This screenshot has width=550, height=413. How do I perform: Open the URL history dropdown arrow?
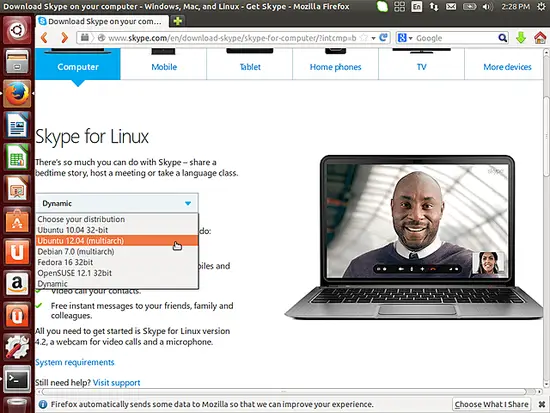[x=374, y=38]
